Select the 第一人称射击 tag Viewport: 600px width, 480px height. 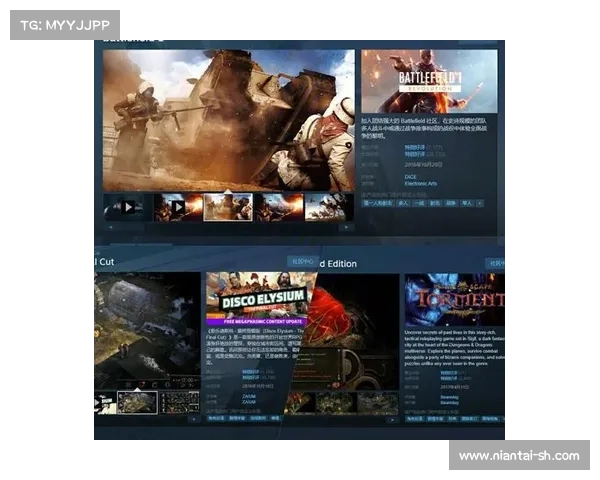pos(378,203)
